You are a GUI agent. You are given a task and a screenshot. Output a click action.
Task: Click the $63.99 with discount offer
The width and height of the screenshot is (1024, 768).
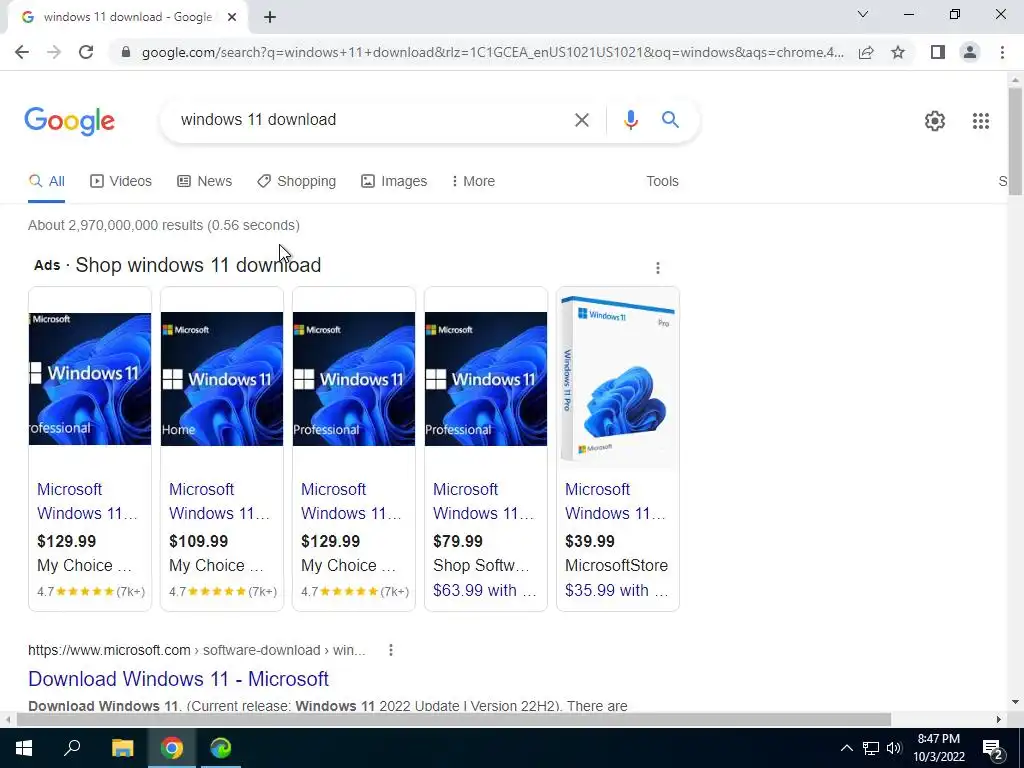(x=485, y=590)
